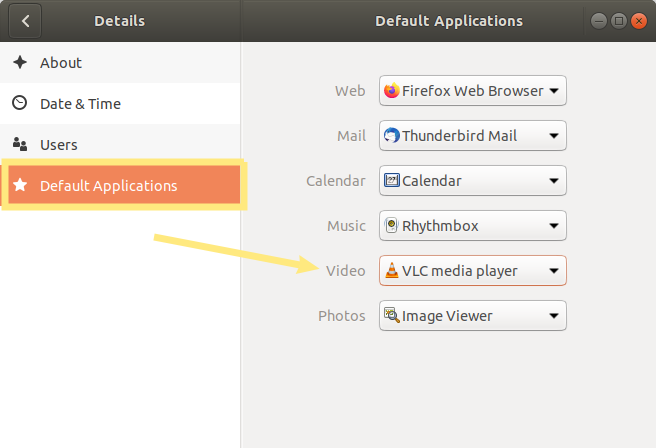Screen dimensions: 656x448
Task: Click the Calendar app icon in the combo box
Action: pos(392,180)
